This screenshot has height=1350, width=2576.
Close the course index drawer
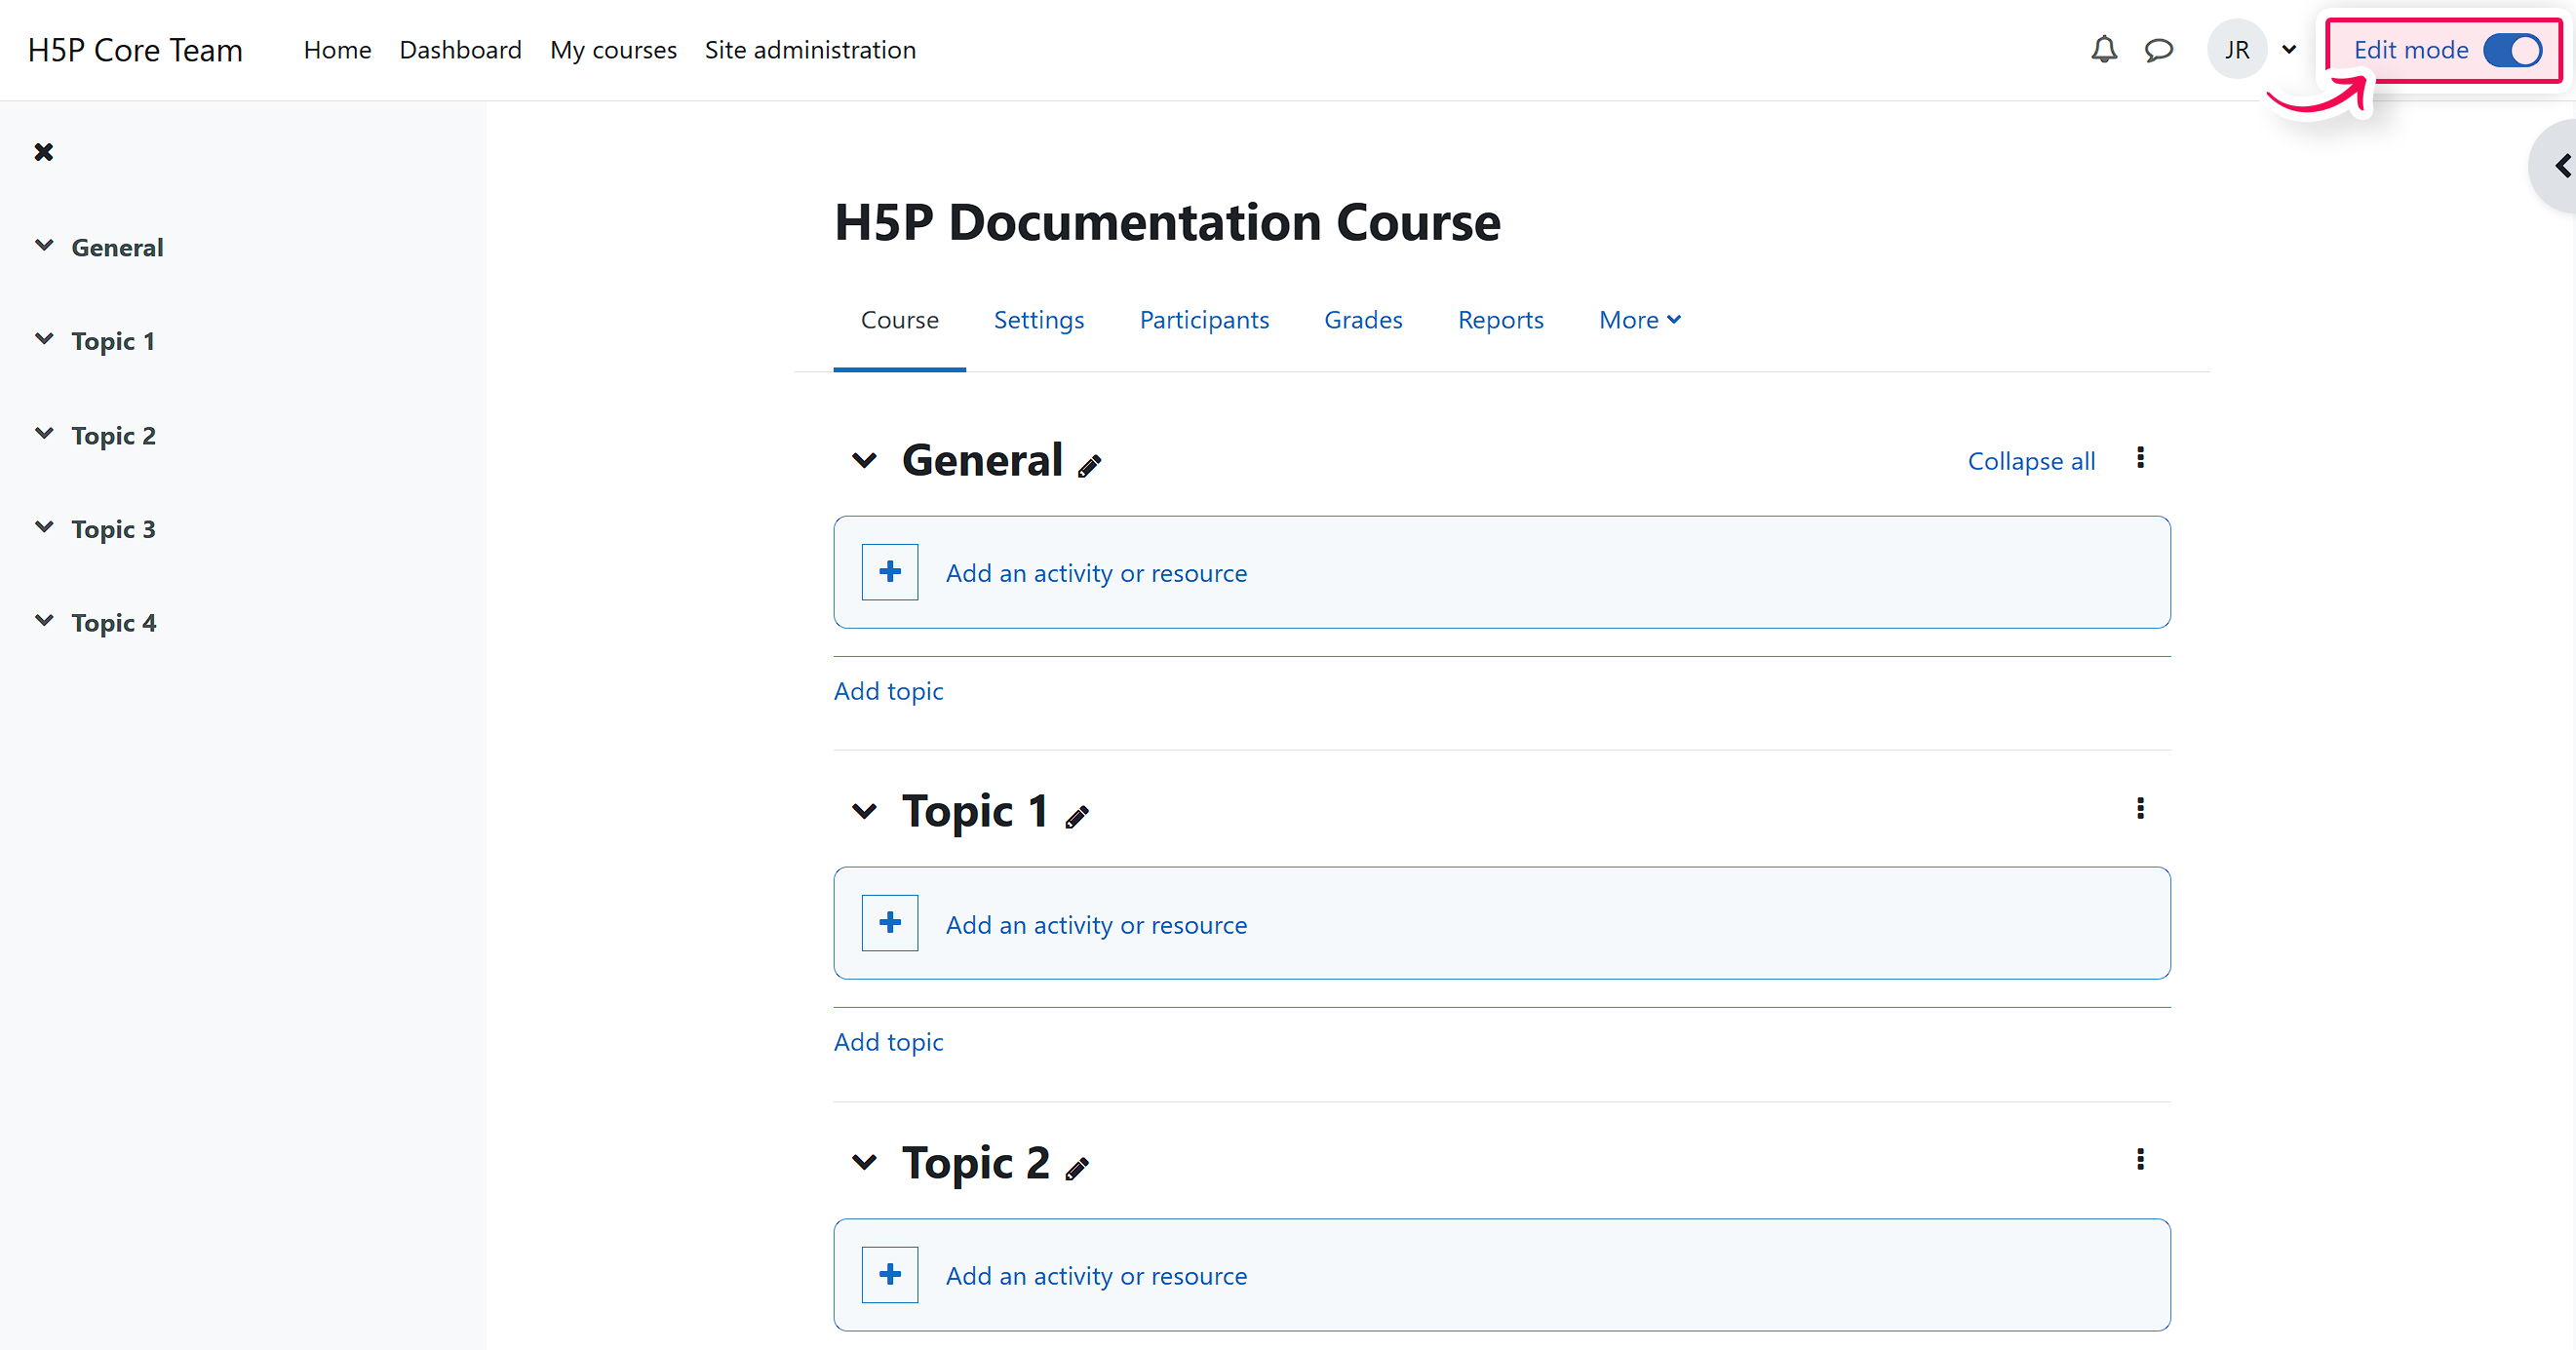click(43, 152)
